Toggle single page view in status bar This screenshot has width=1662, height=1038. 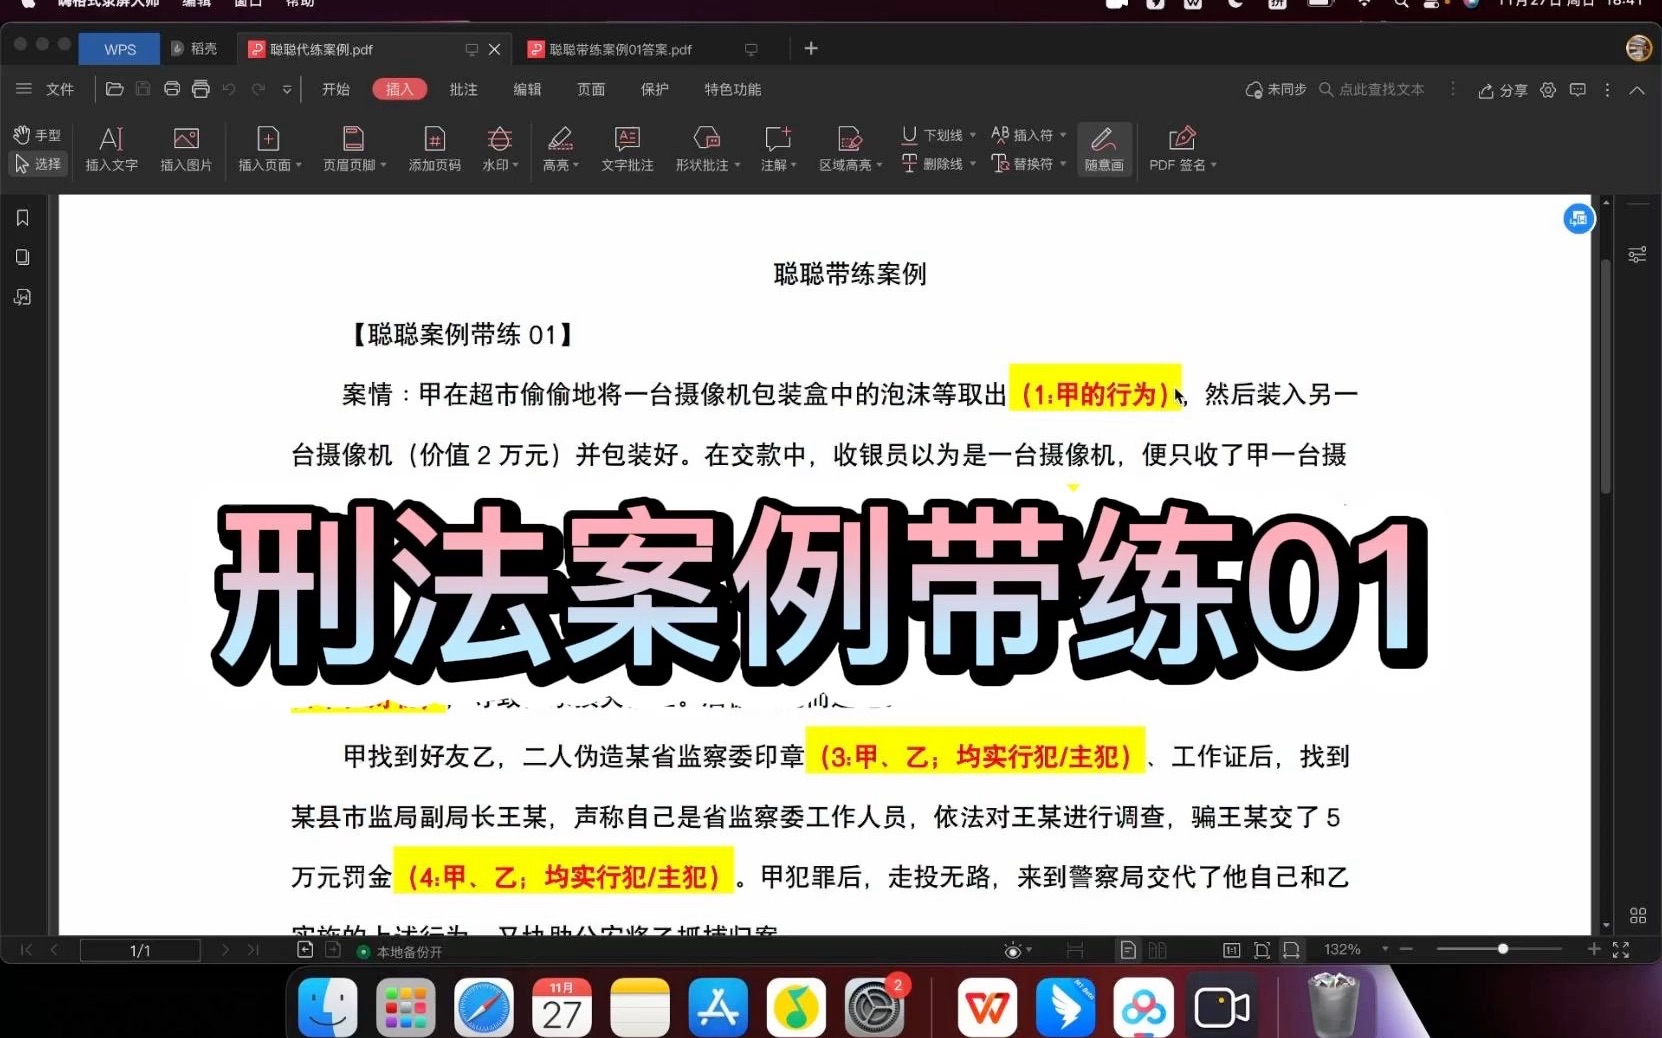pos(1128,951)
